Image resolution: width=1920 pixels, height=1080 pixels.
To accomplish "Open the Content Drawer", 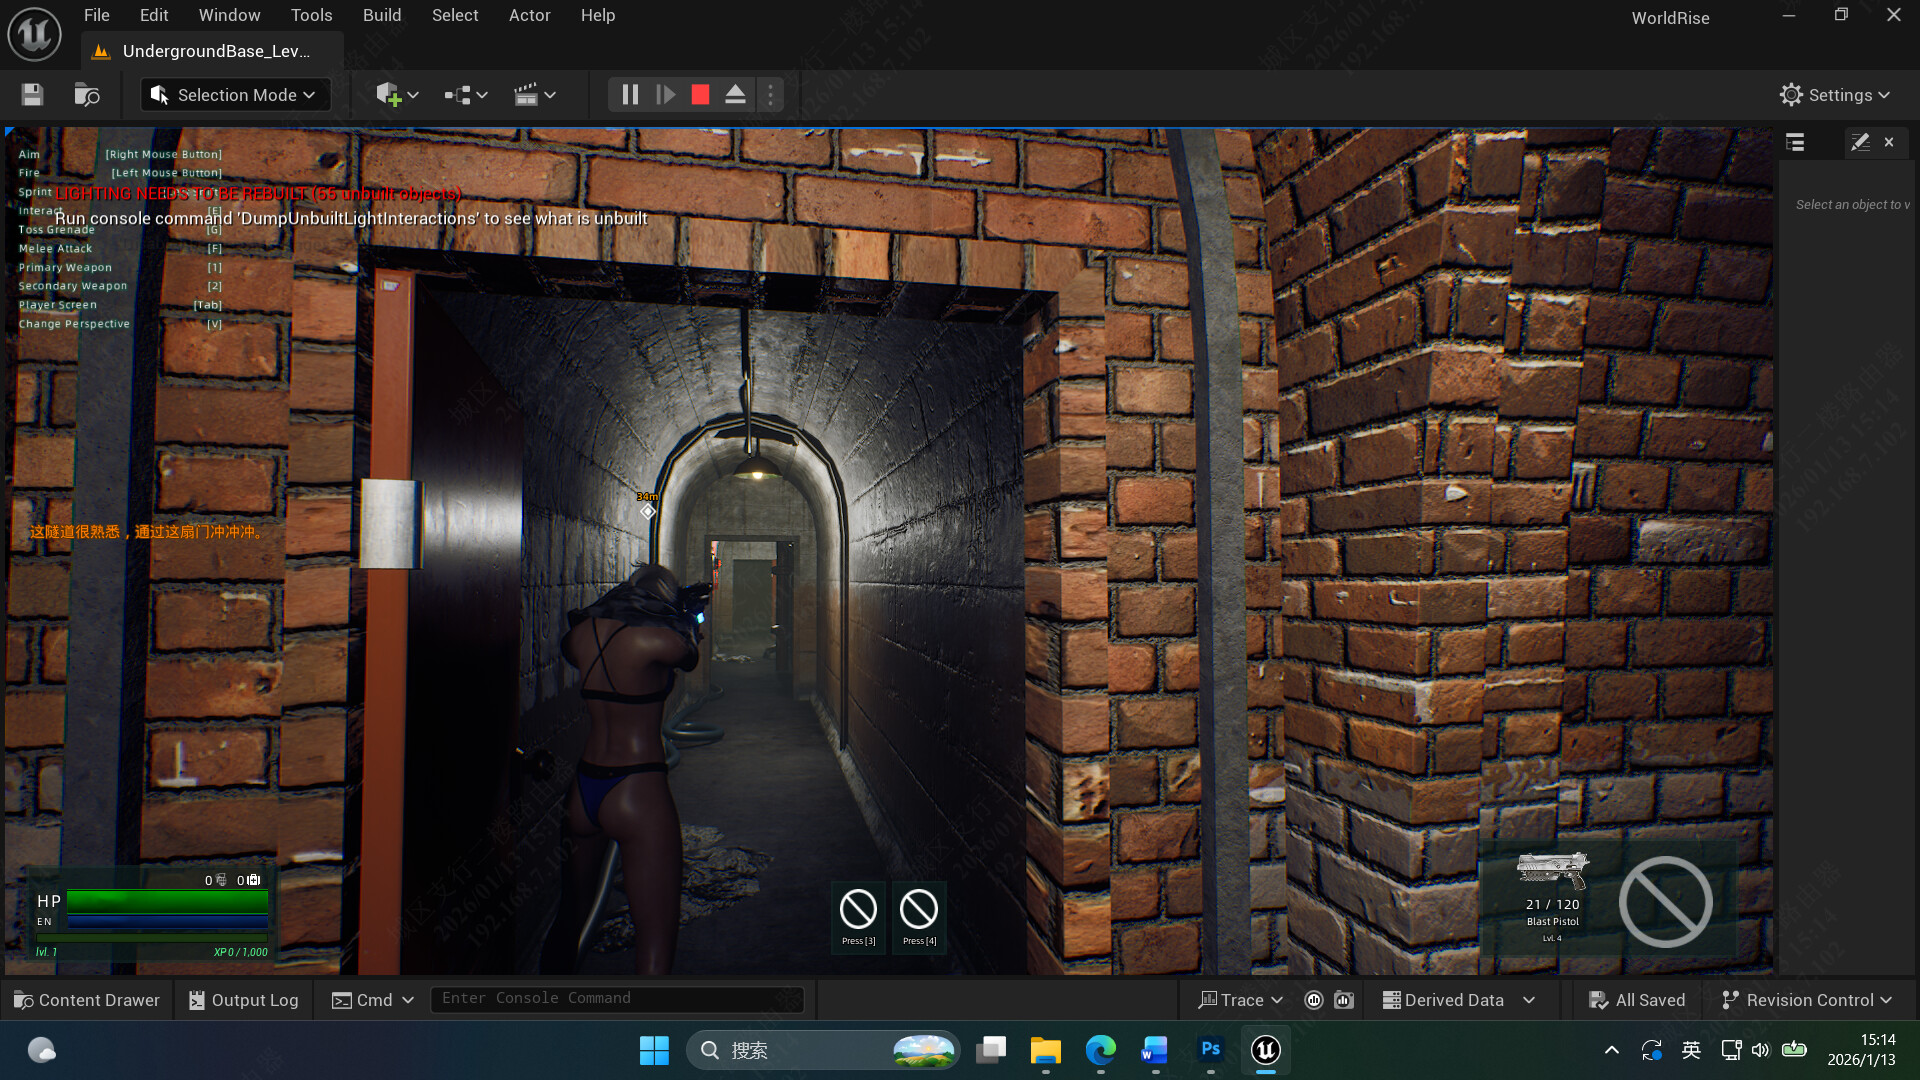I will pyautogui.click(x=87, y=999).
